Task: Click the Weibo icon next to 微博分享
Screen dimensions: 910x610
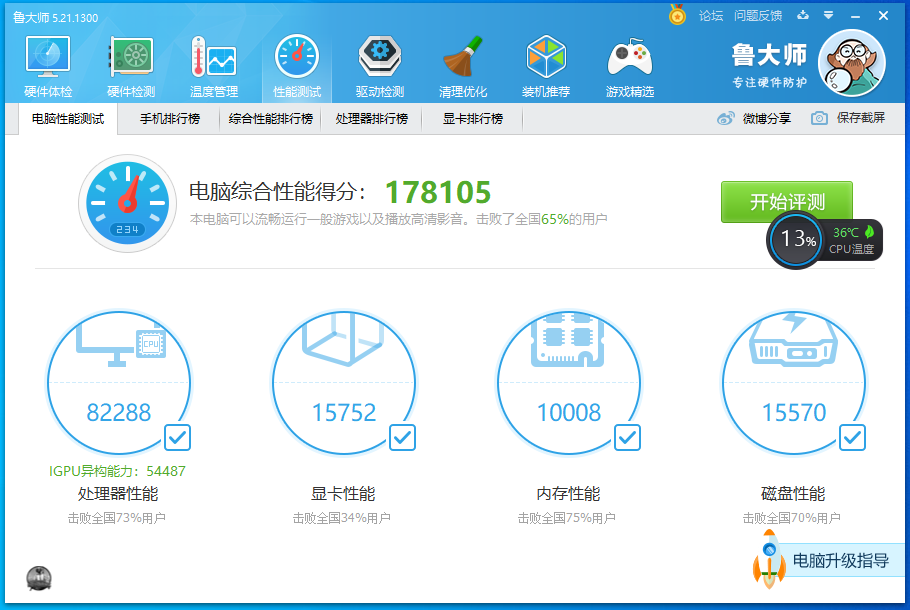Action: (725, 118)
